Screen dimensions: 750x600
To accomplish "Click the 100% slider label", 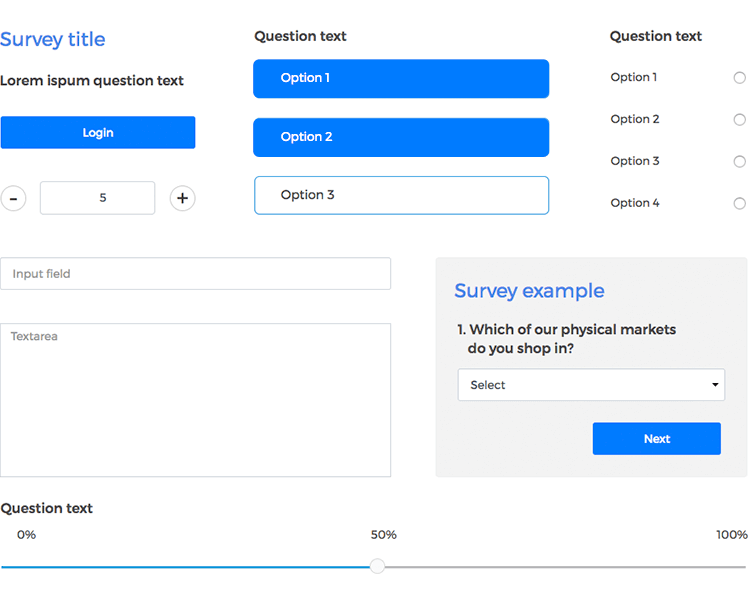I will click(x=732, y=534).
